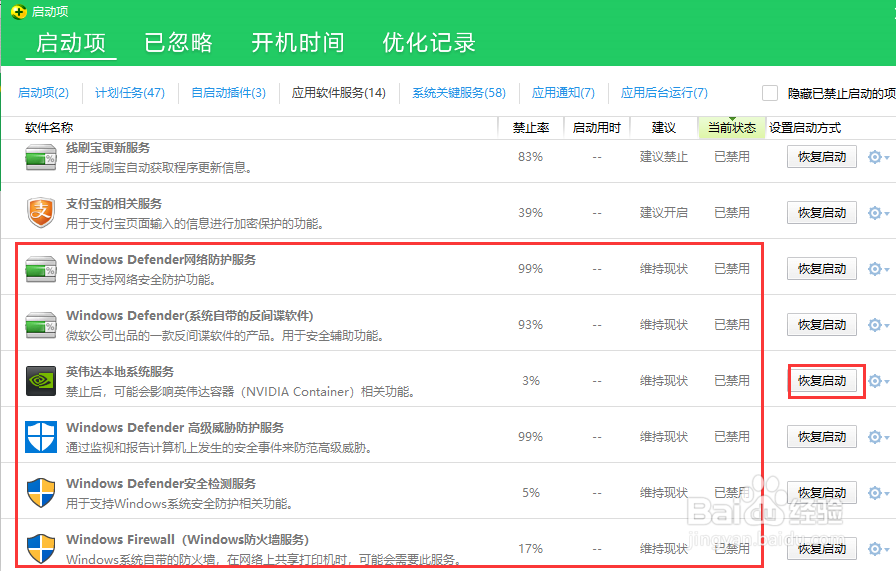The image size is (896, 571).
Task: Select 应用软件服务(14) sub-tab
Action: [339, 93]
